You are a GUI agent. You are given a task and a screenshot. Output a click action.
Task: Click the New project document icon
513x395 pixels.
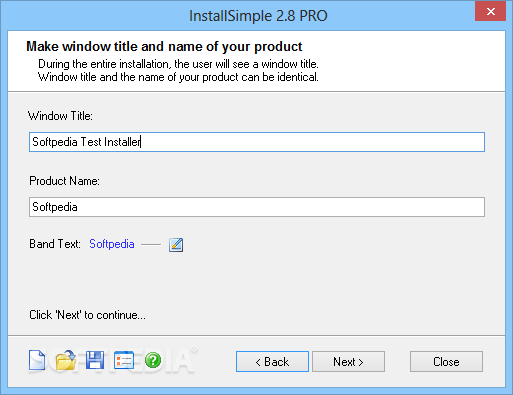tap(37, 360)
